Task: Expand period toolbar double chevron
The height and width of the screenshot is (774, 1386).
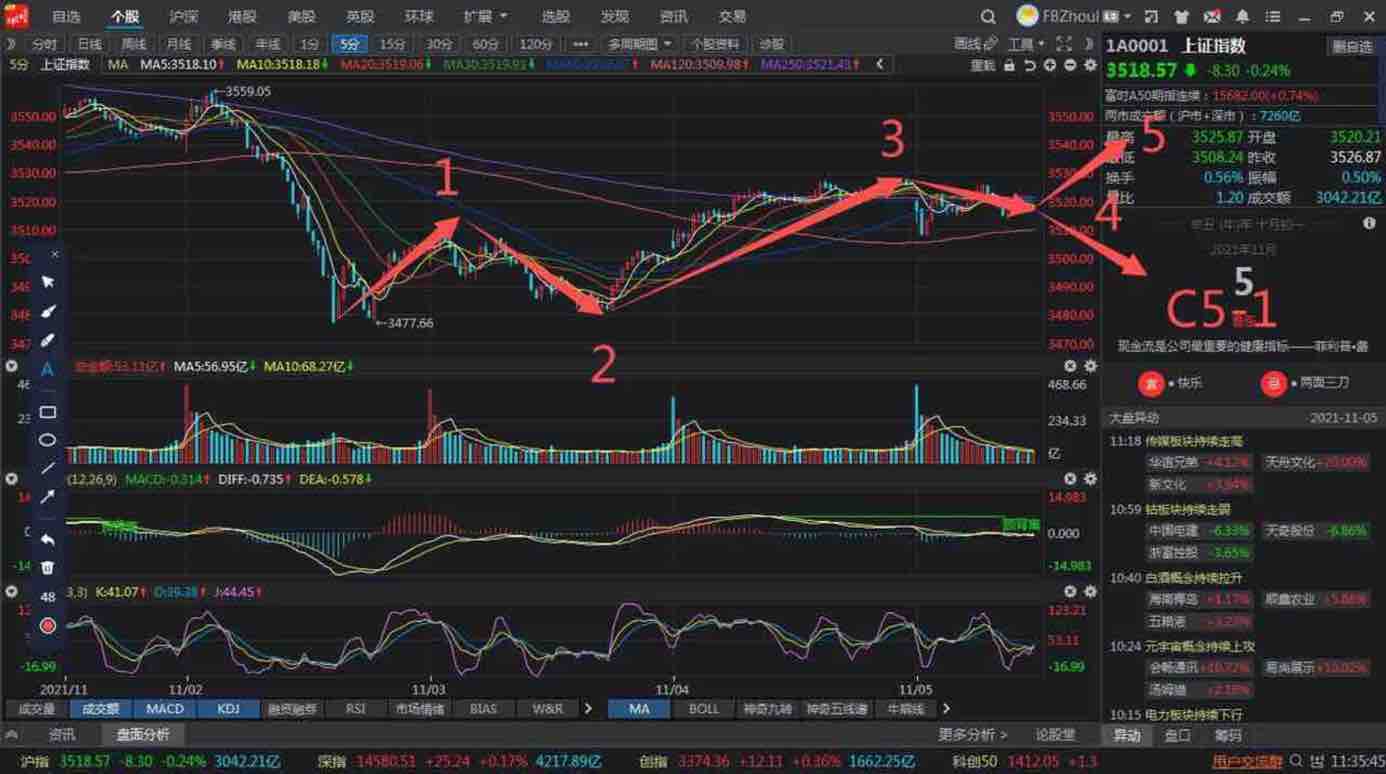Action: point(12,44)
